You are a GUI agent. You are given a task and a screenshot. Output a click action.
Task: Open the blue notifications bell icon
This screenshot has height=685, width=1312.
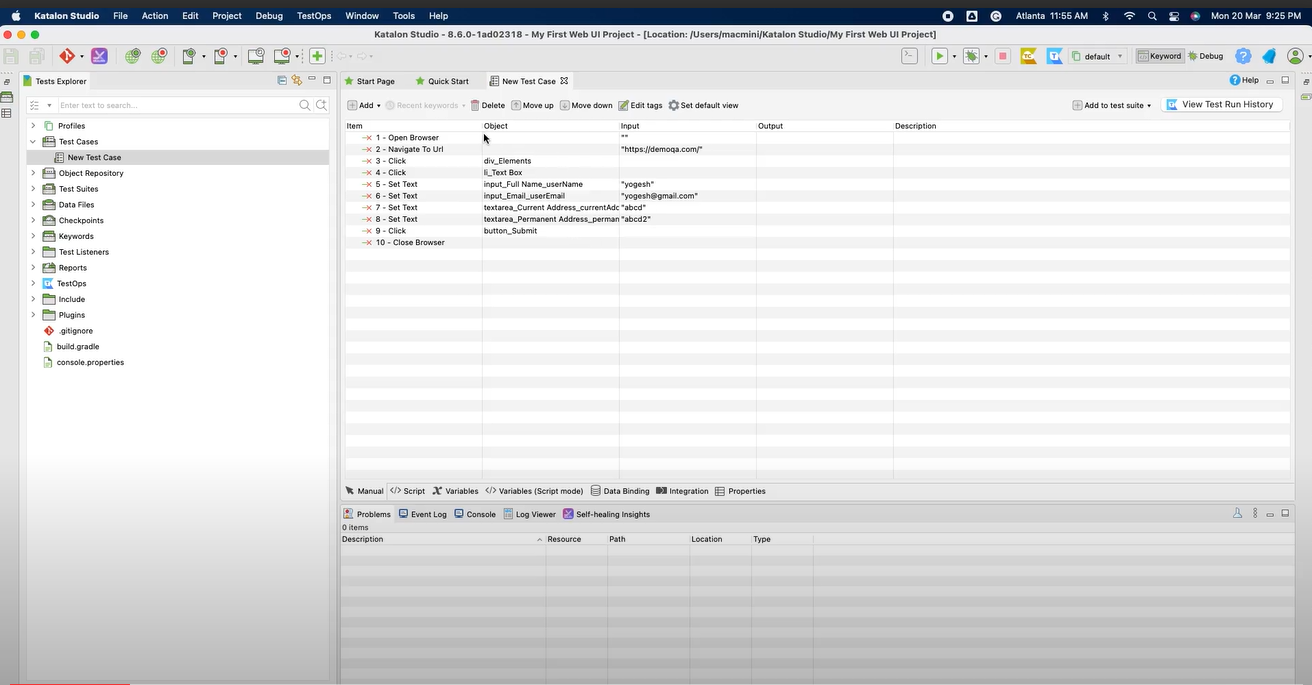(x=1269, y=56)
